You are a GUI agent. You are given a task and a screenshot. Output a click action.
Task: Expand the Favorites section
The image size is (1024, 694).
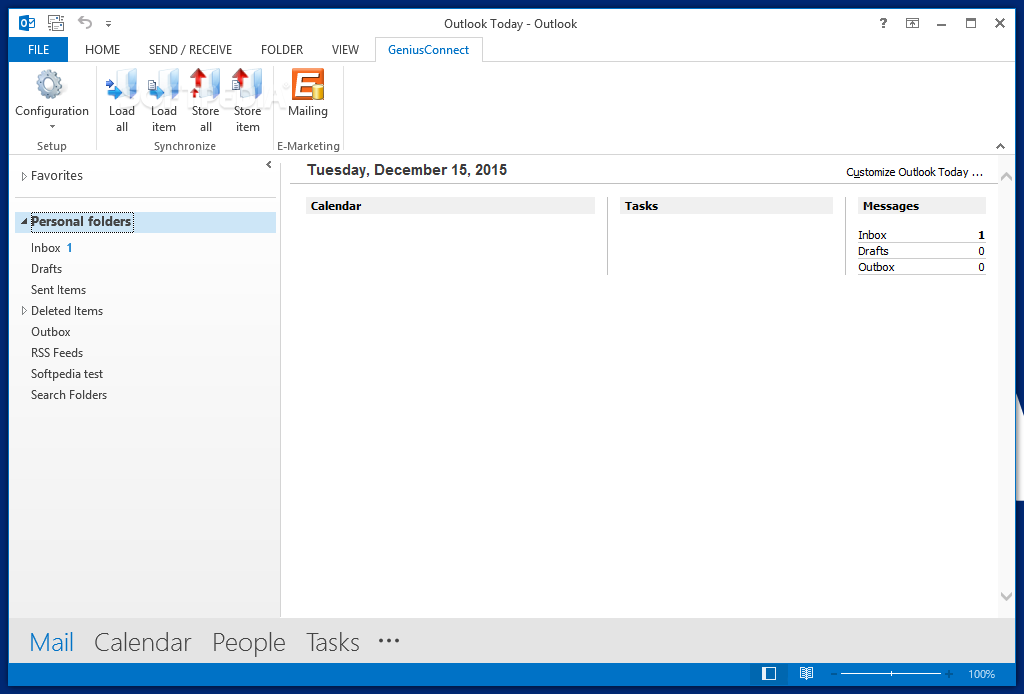coord(24,176)
